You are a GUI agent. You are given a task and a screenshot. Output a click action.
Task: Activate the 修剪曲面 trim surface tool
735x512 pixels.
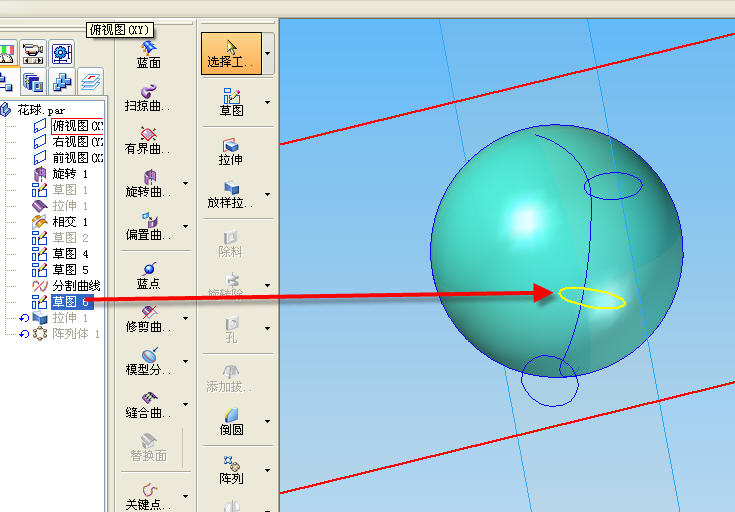click(149, 318)
